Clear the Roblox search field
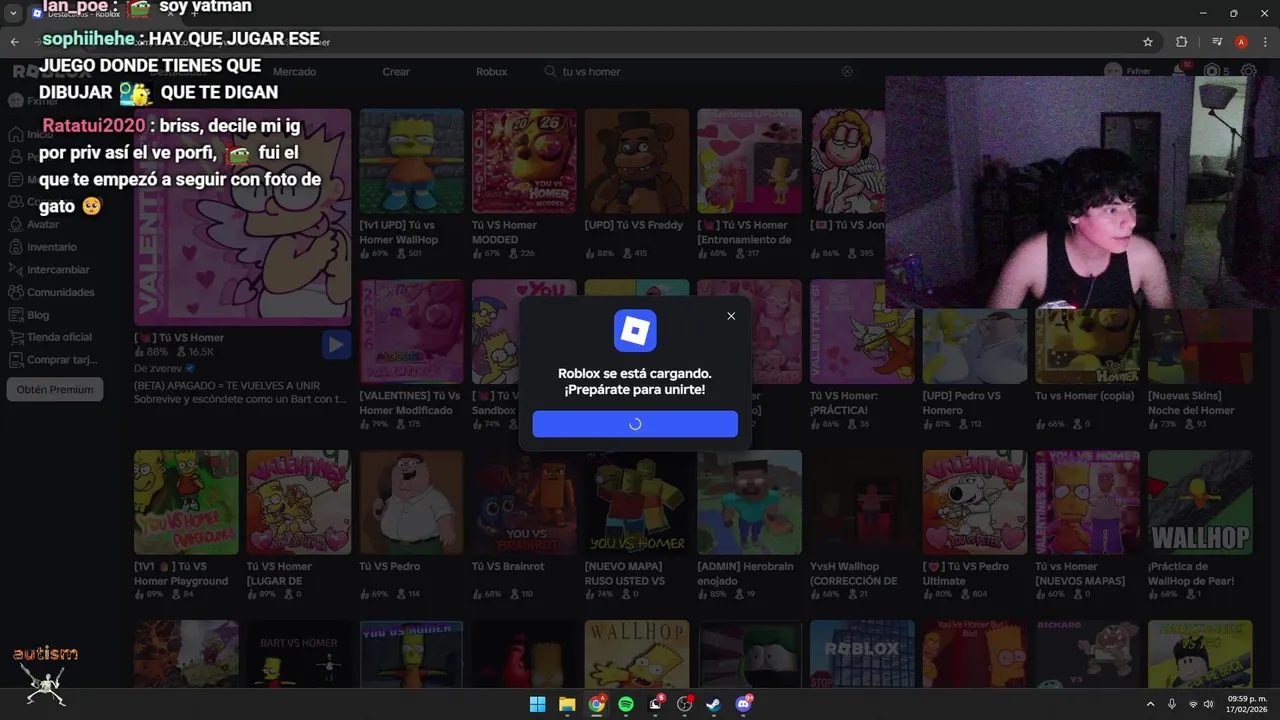Screen dimensions: 1280x720 coord(847,72)
